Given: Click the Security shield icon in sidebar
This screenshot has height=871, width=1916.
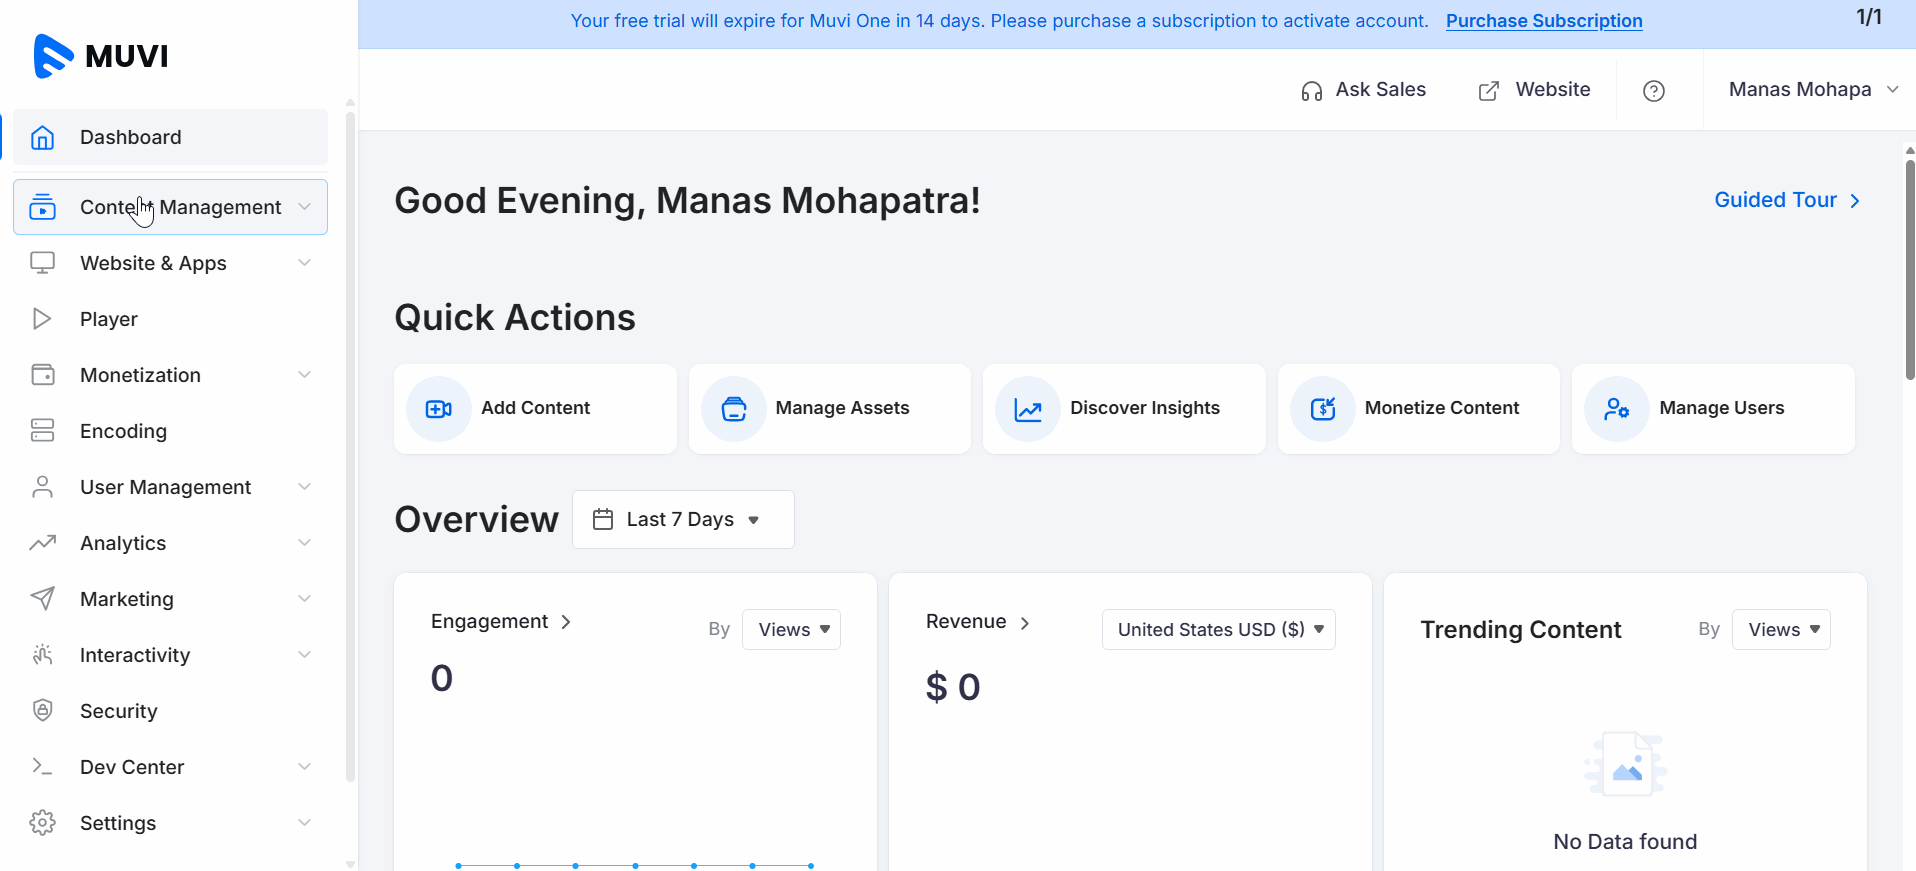Looking at the screenshot, I should [x=42, y=711].
